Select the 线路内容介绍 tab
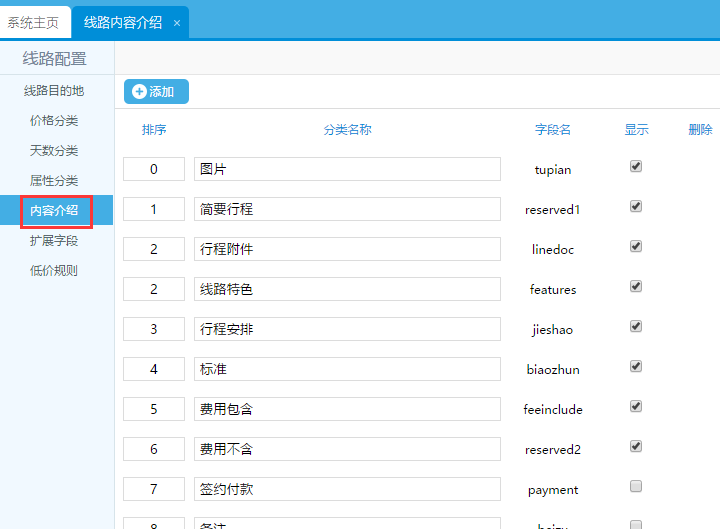 point(122,22)
